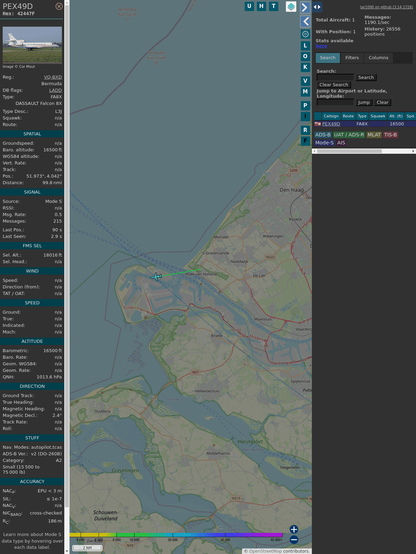
Task: Click the UAT / ADS-R legend label
Action: click(348, 135)
